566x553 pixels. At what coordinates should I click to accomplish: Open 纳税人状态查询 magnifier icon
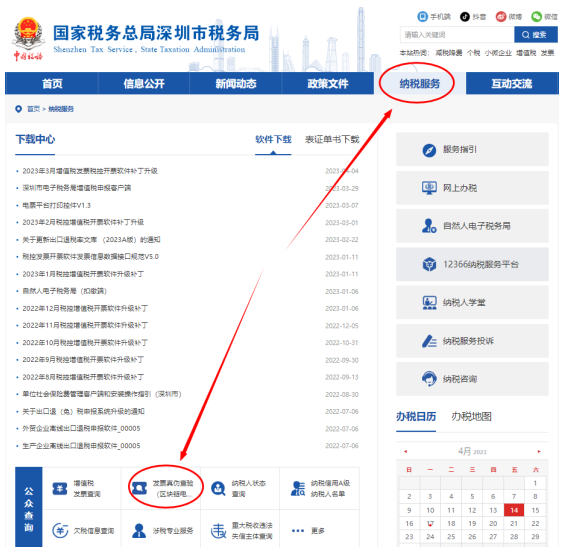tap(218, 488)
